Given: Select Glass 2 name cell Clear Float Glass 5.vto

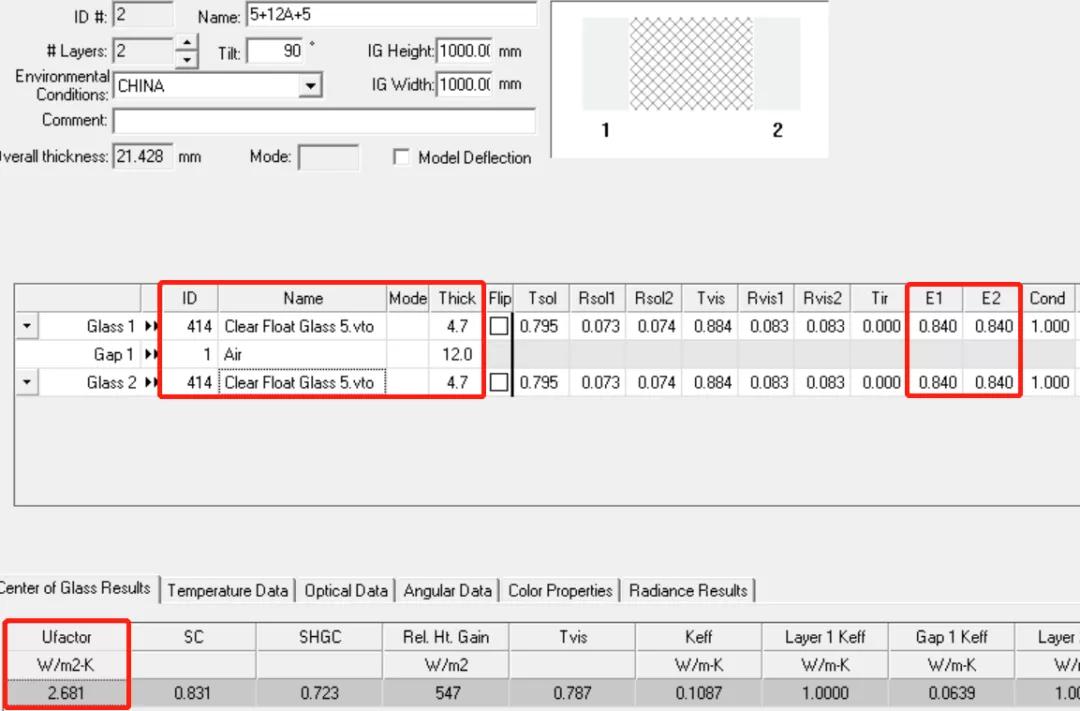Looking at the screenshot, I should (302, 382).
